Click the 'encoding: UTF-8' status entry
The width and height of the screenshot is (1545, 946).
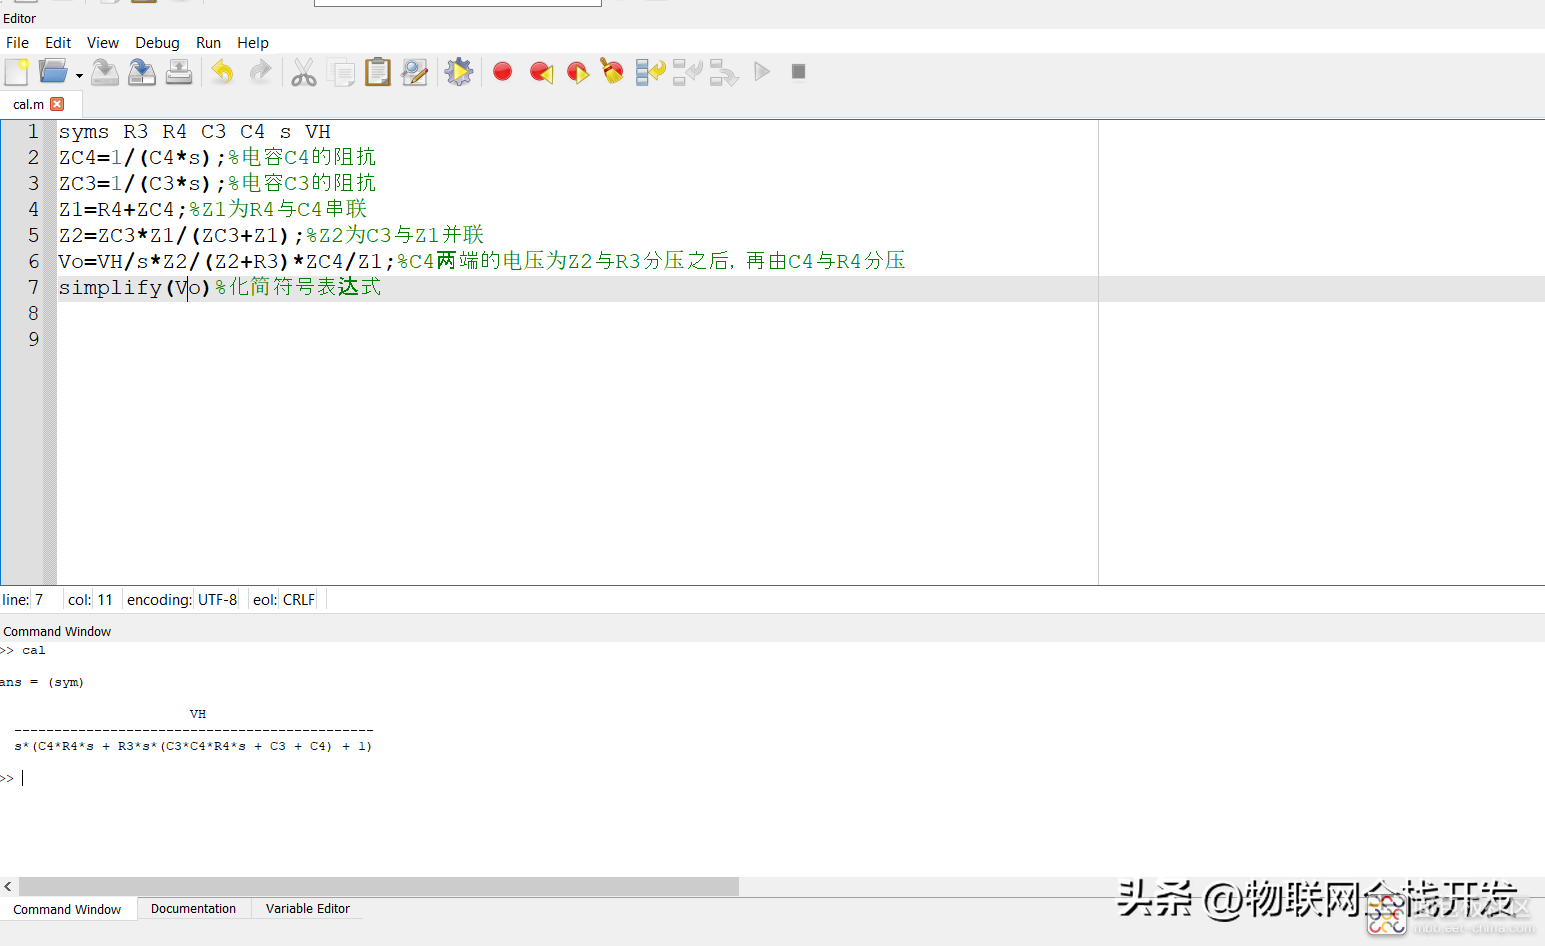pyautogui.click(x=182, y=600)
